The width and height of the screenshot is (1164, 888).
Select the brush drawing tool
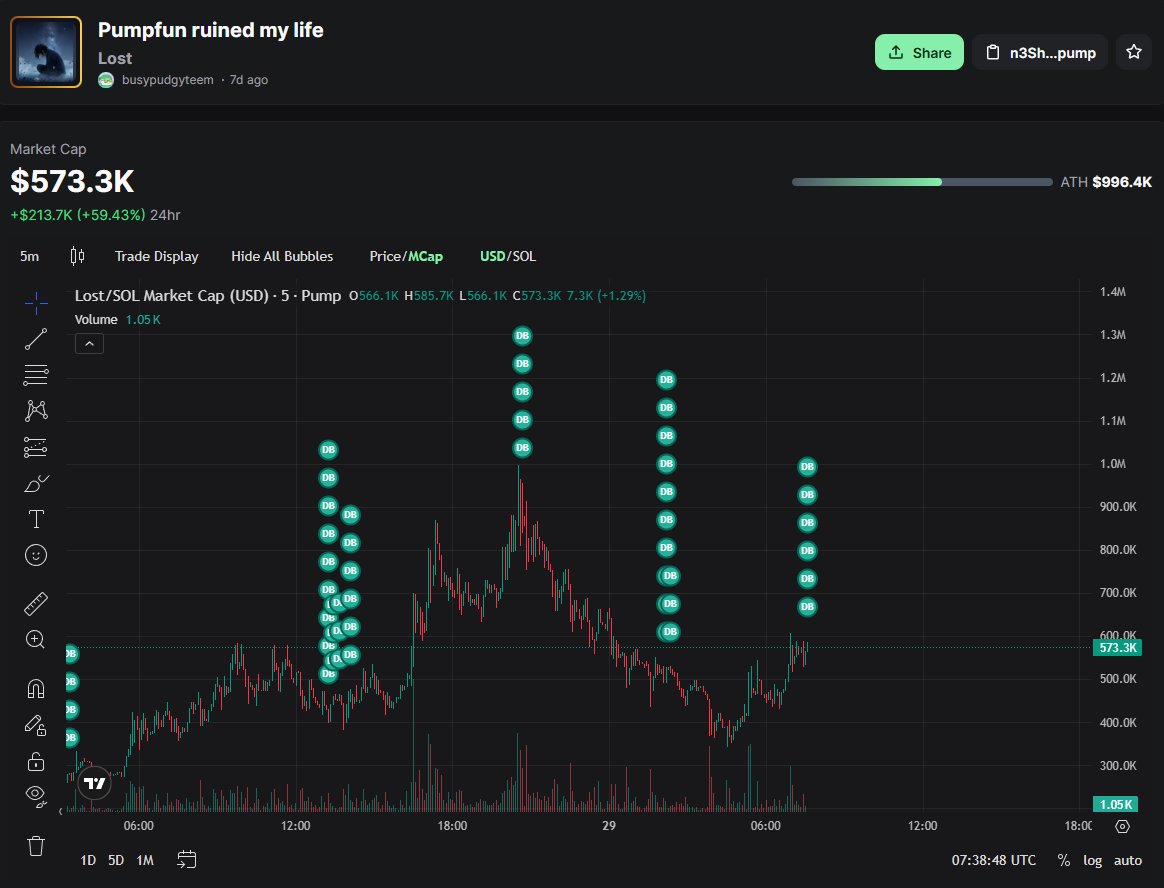pyautogui.click(x=36, y=483)
